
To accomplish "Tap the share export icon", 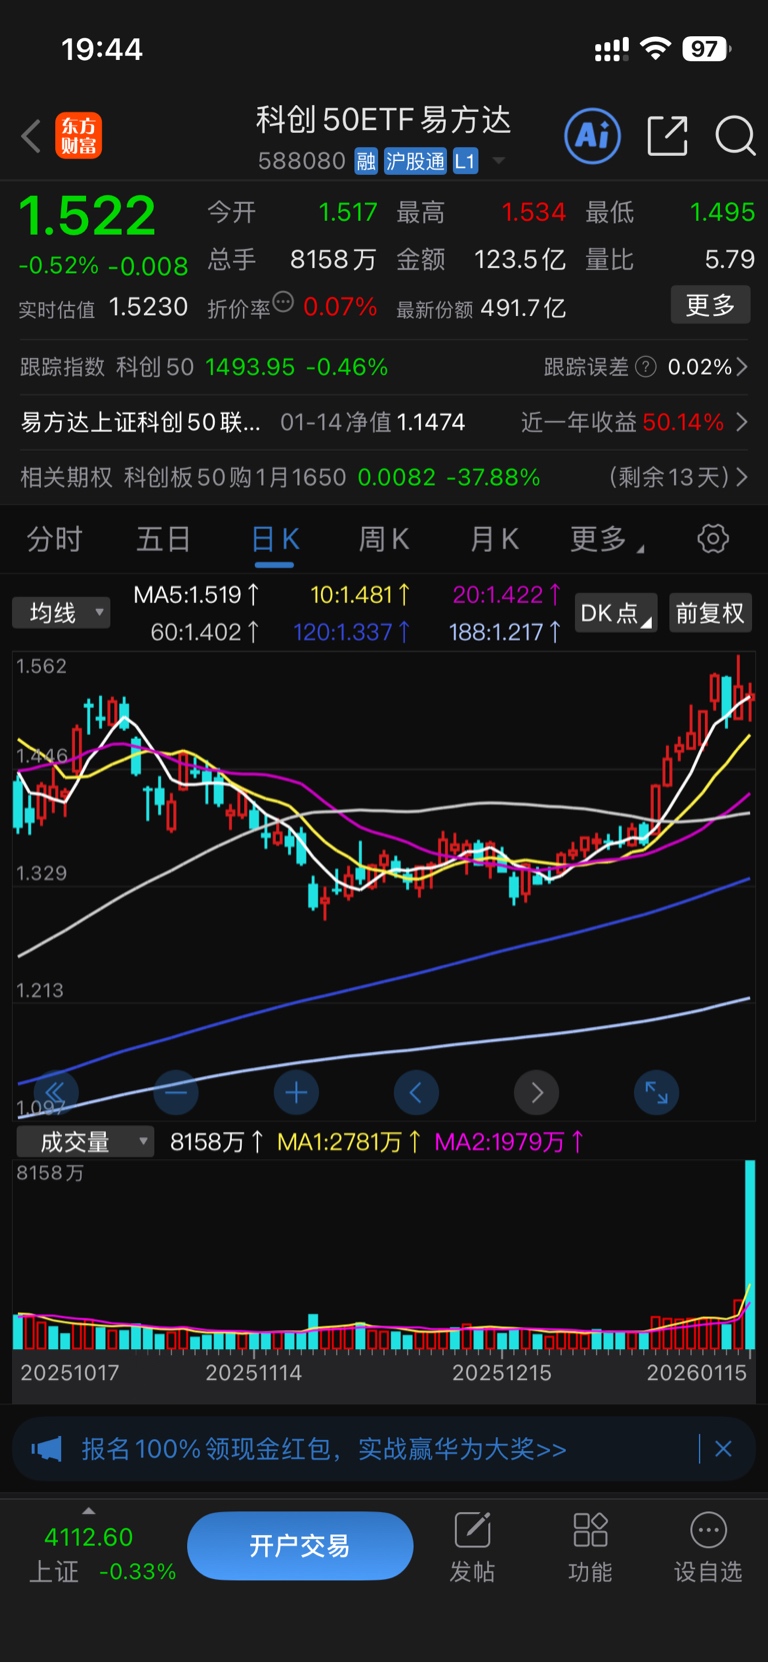I will (x=667, y=136).
